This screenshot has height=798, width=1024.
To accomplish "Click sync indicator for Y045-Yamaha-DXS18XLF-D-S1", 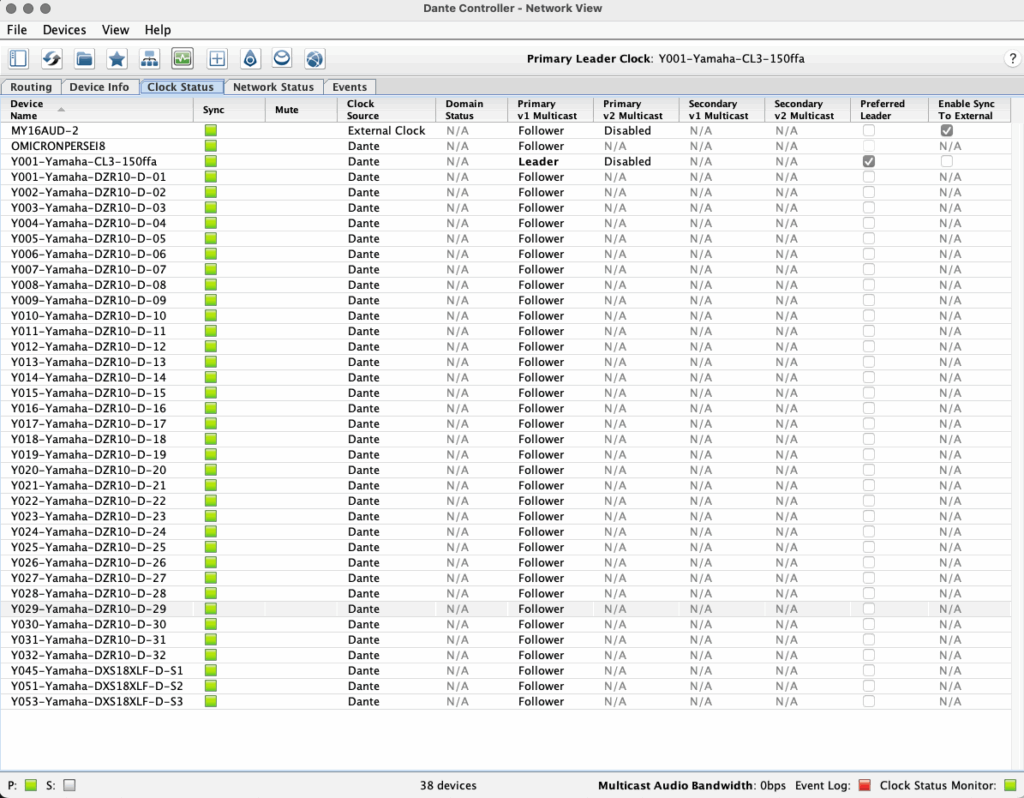I will pyautogui.click(x=210, y=670).
